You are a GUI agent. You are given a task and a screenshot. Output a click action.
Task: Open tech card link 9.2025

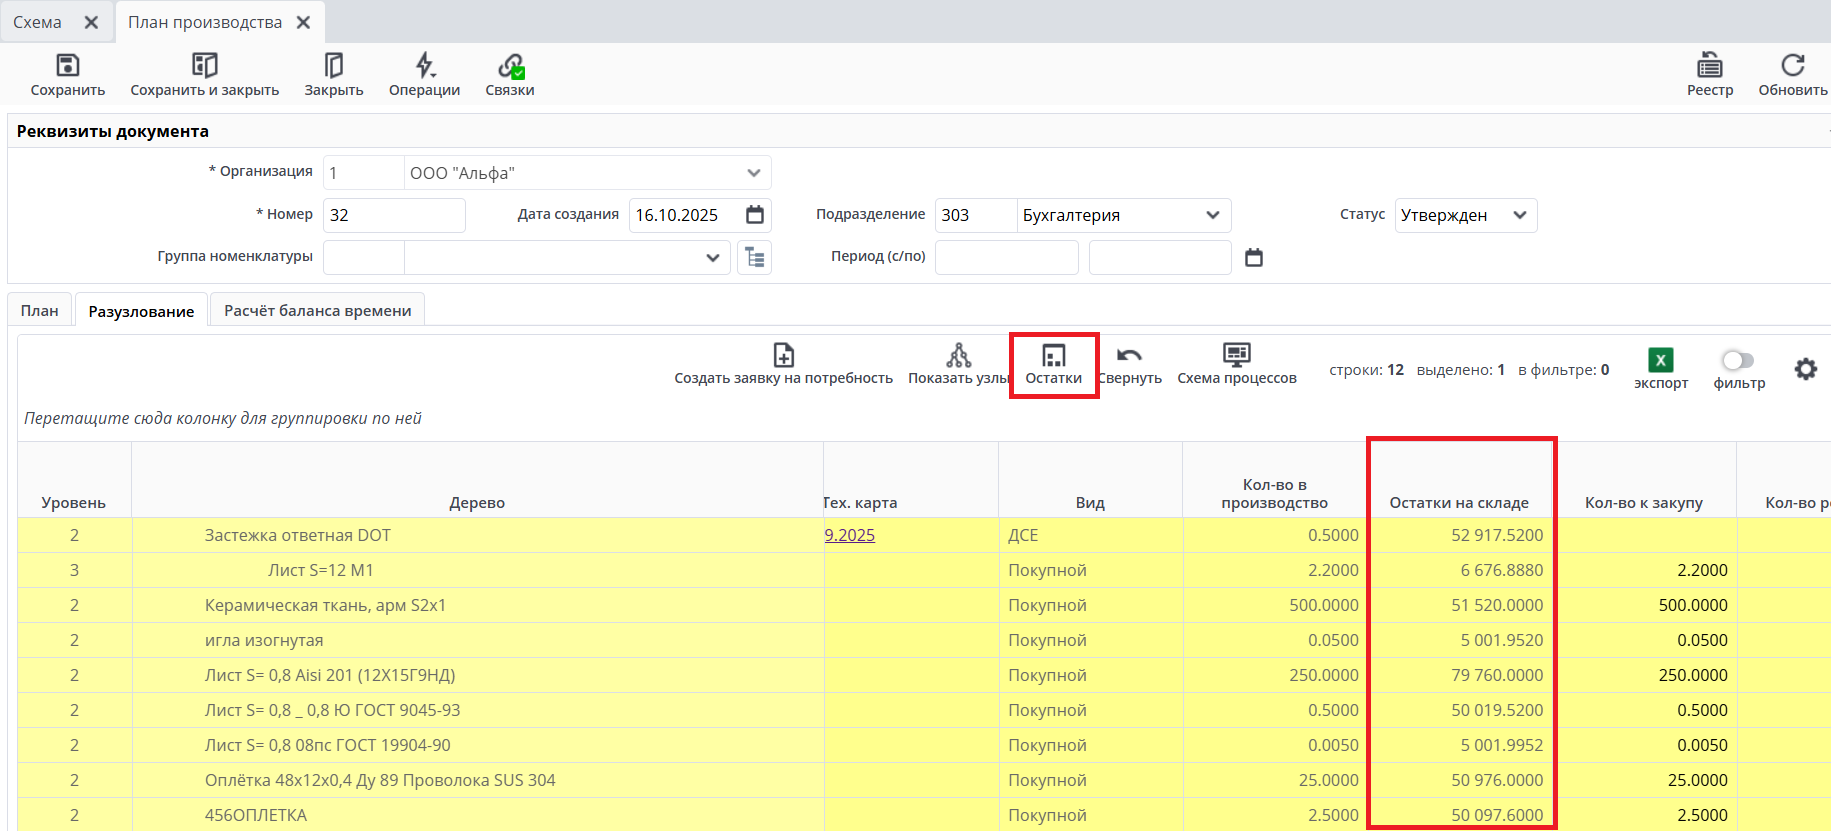[849, 535]
